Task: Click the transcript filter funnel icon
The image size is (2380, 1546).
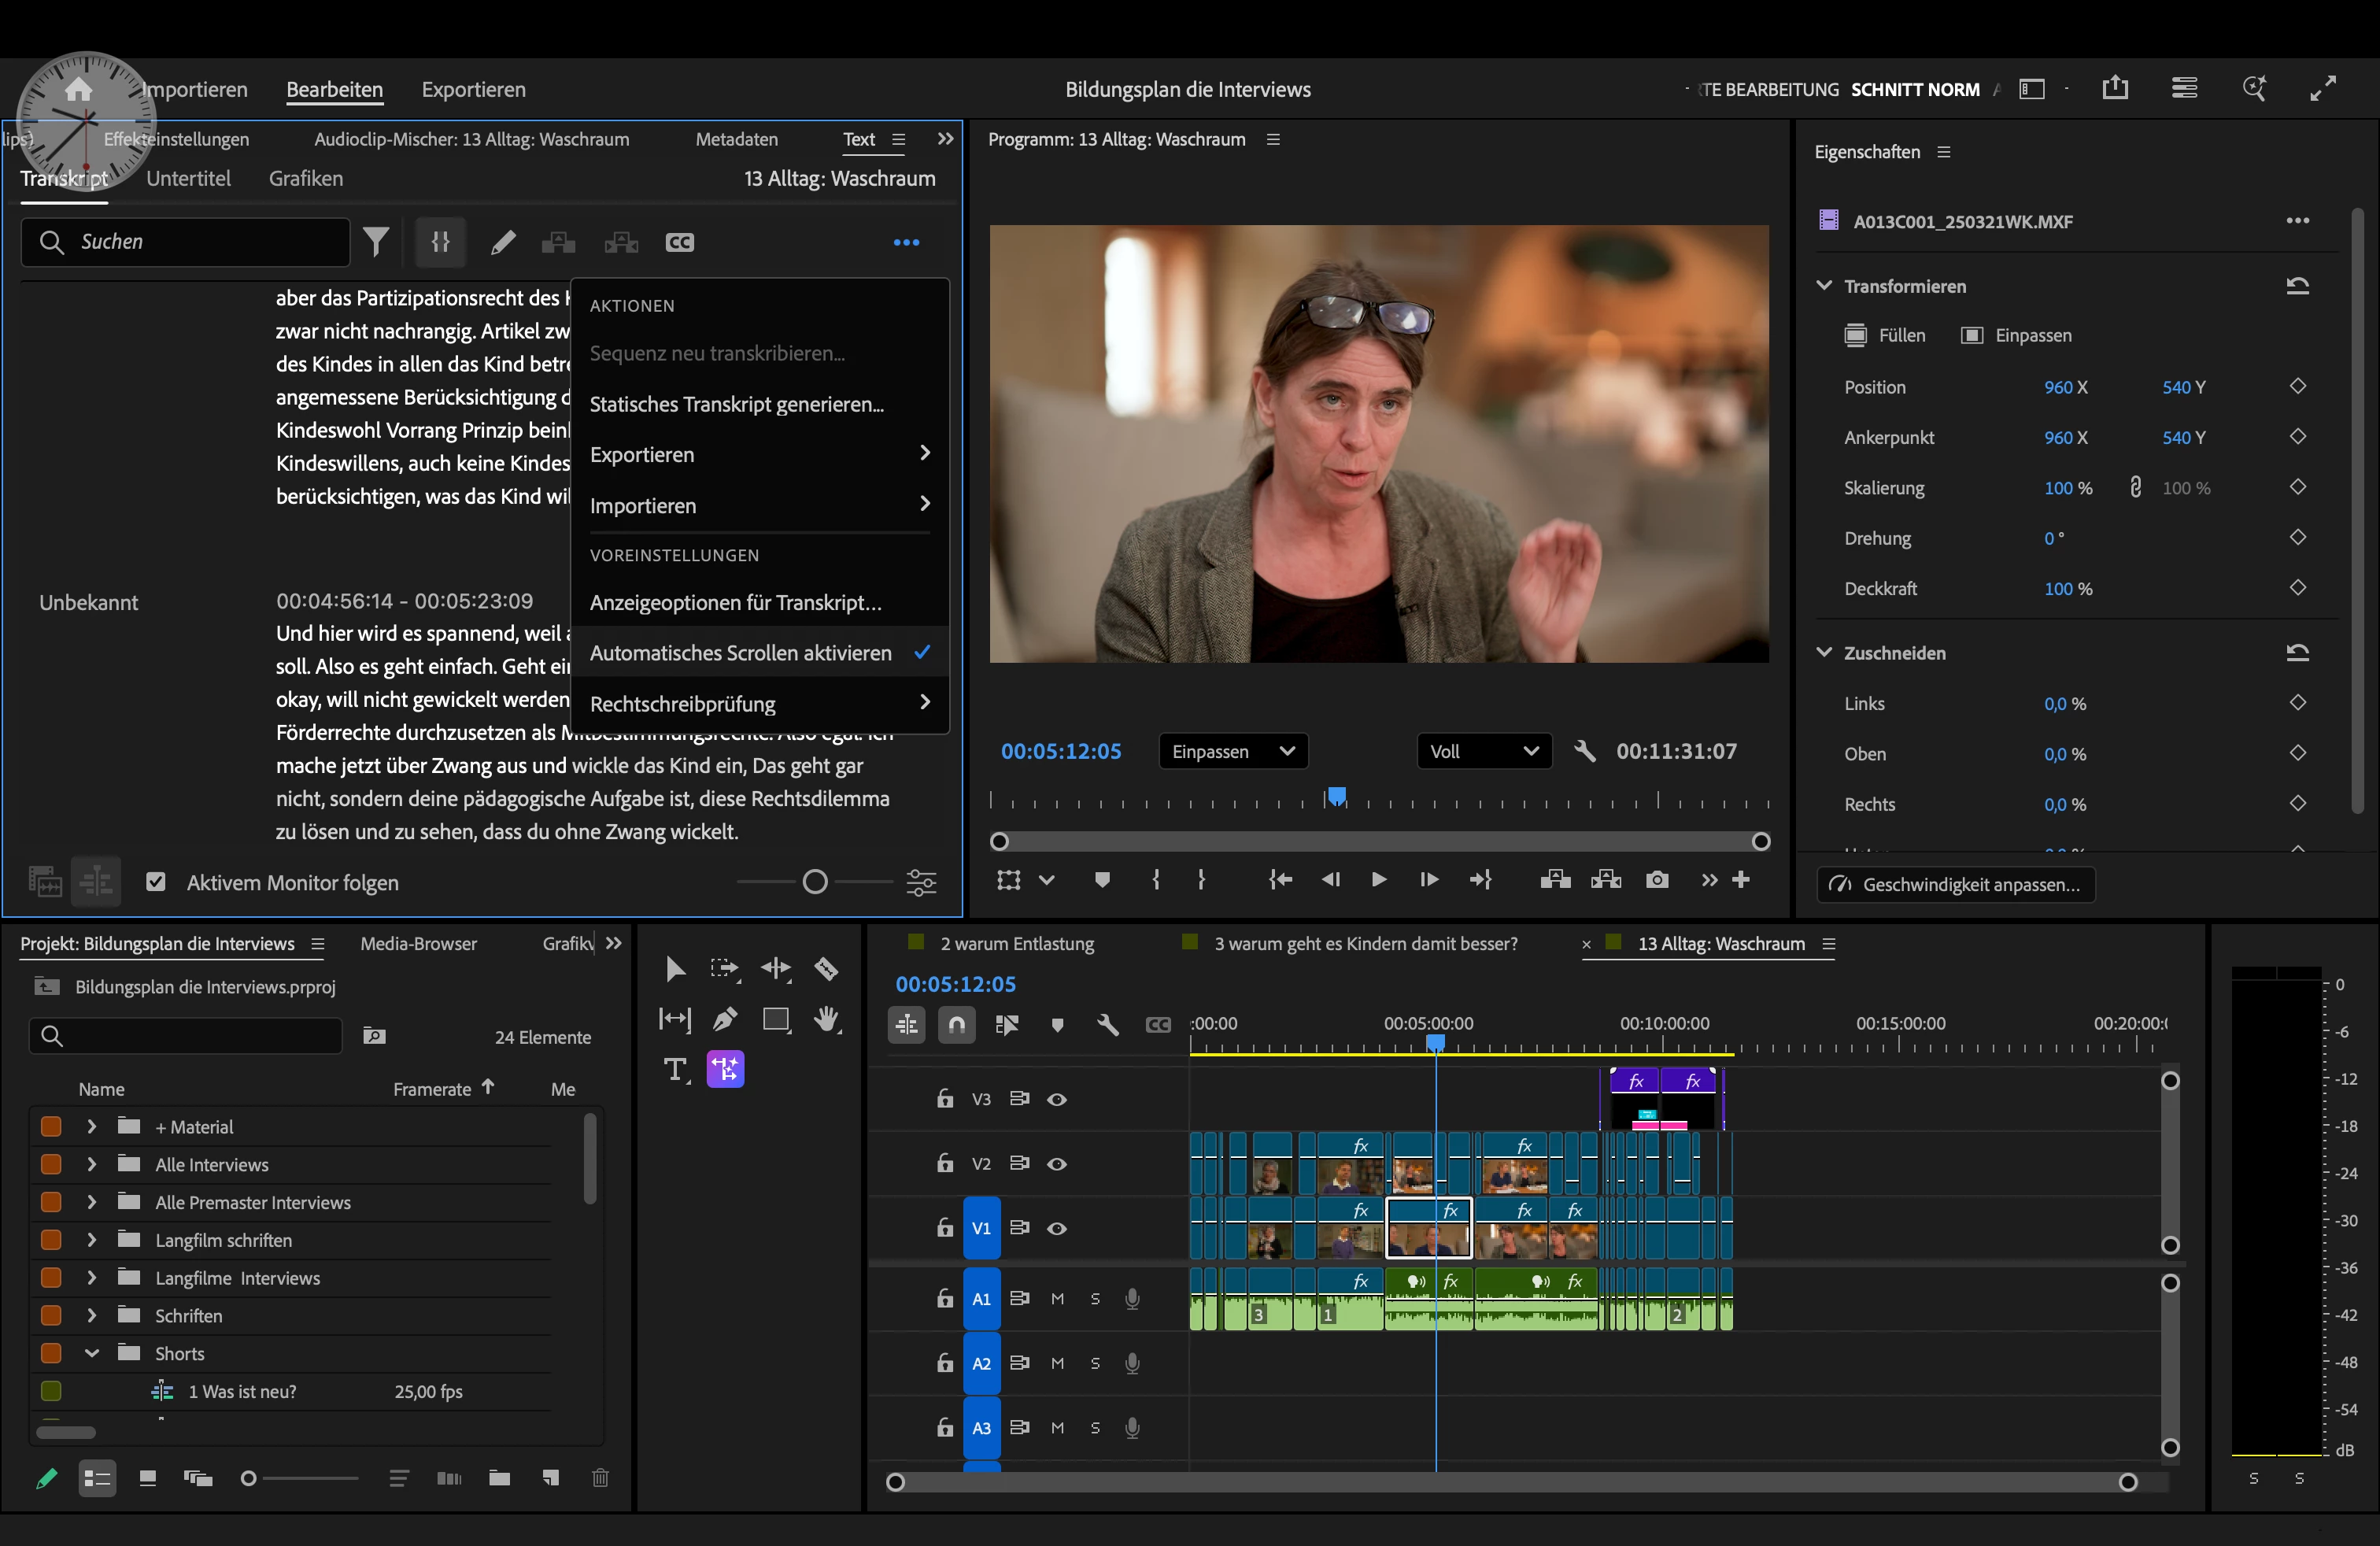Action: coord(376,242)
